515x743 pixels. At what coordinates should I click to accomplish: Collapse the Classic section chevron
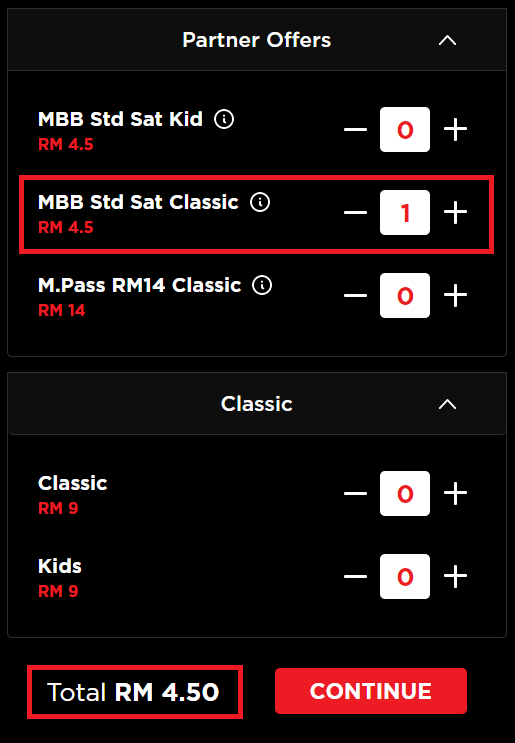447,404
